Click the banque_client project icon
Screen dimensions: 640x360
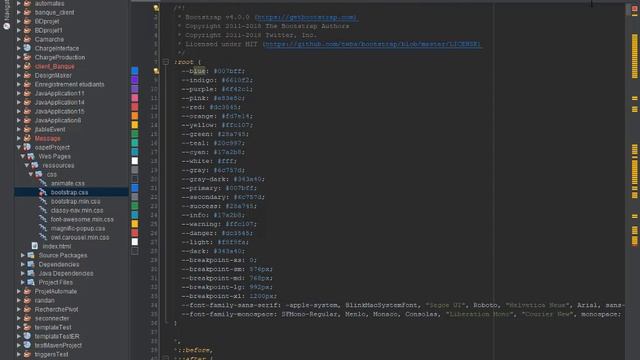(27, 12)
